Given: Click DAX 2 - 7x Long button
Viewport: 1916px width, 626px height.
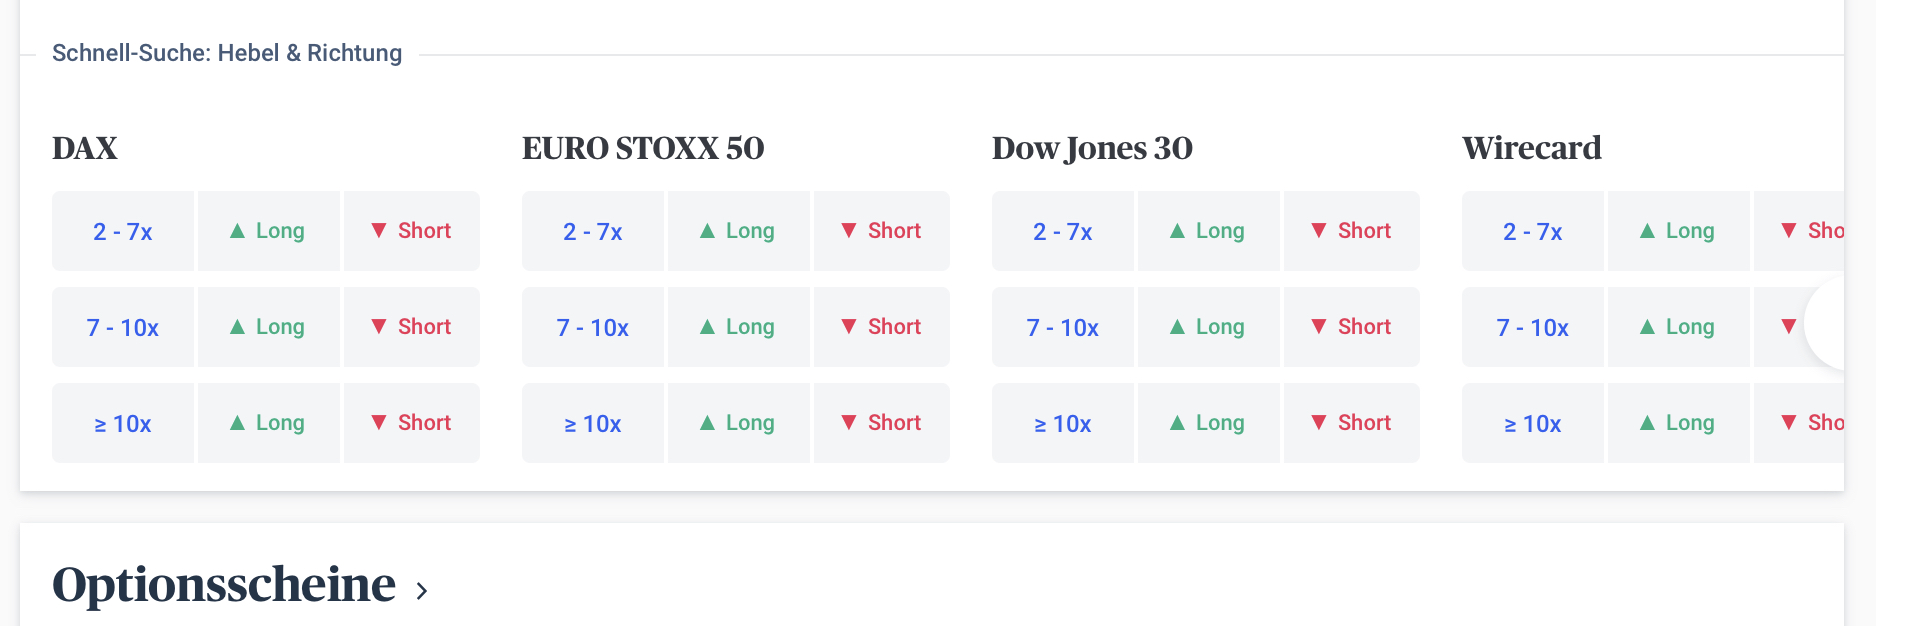Looking at the screenshot, I should point(268,231).
